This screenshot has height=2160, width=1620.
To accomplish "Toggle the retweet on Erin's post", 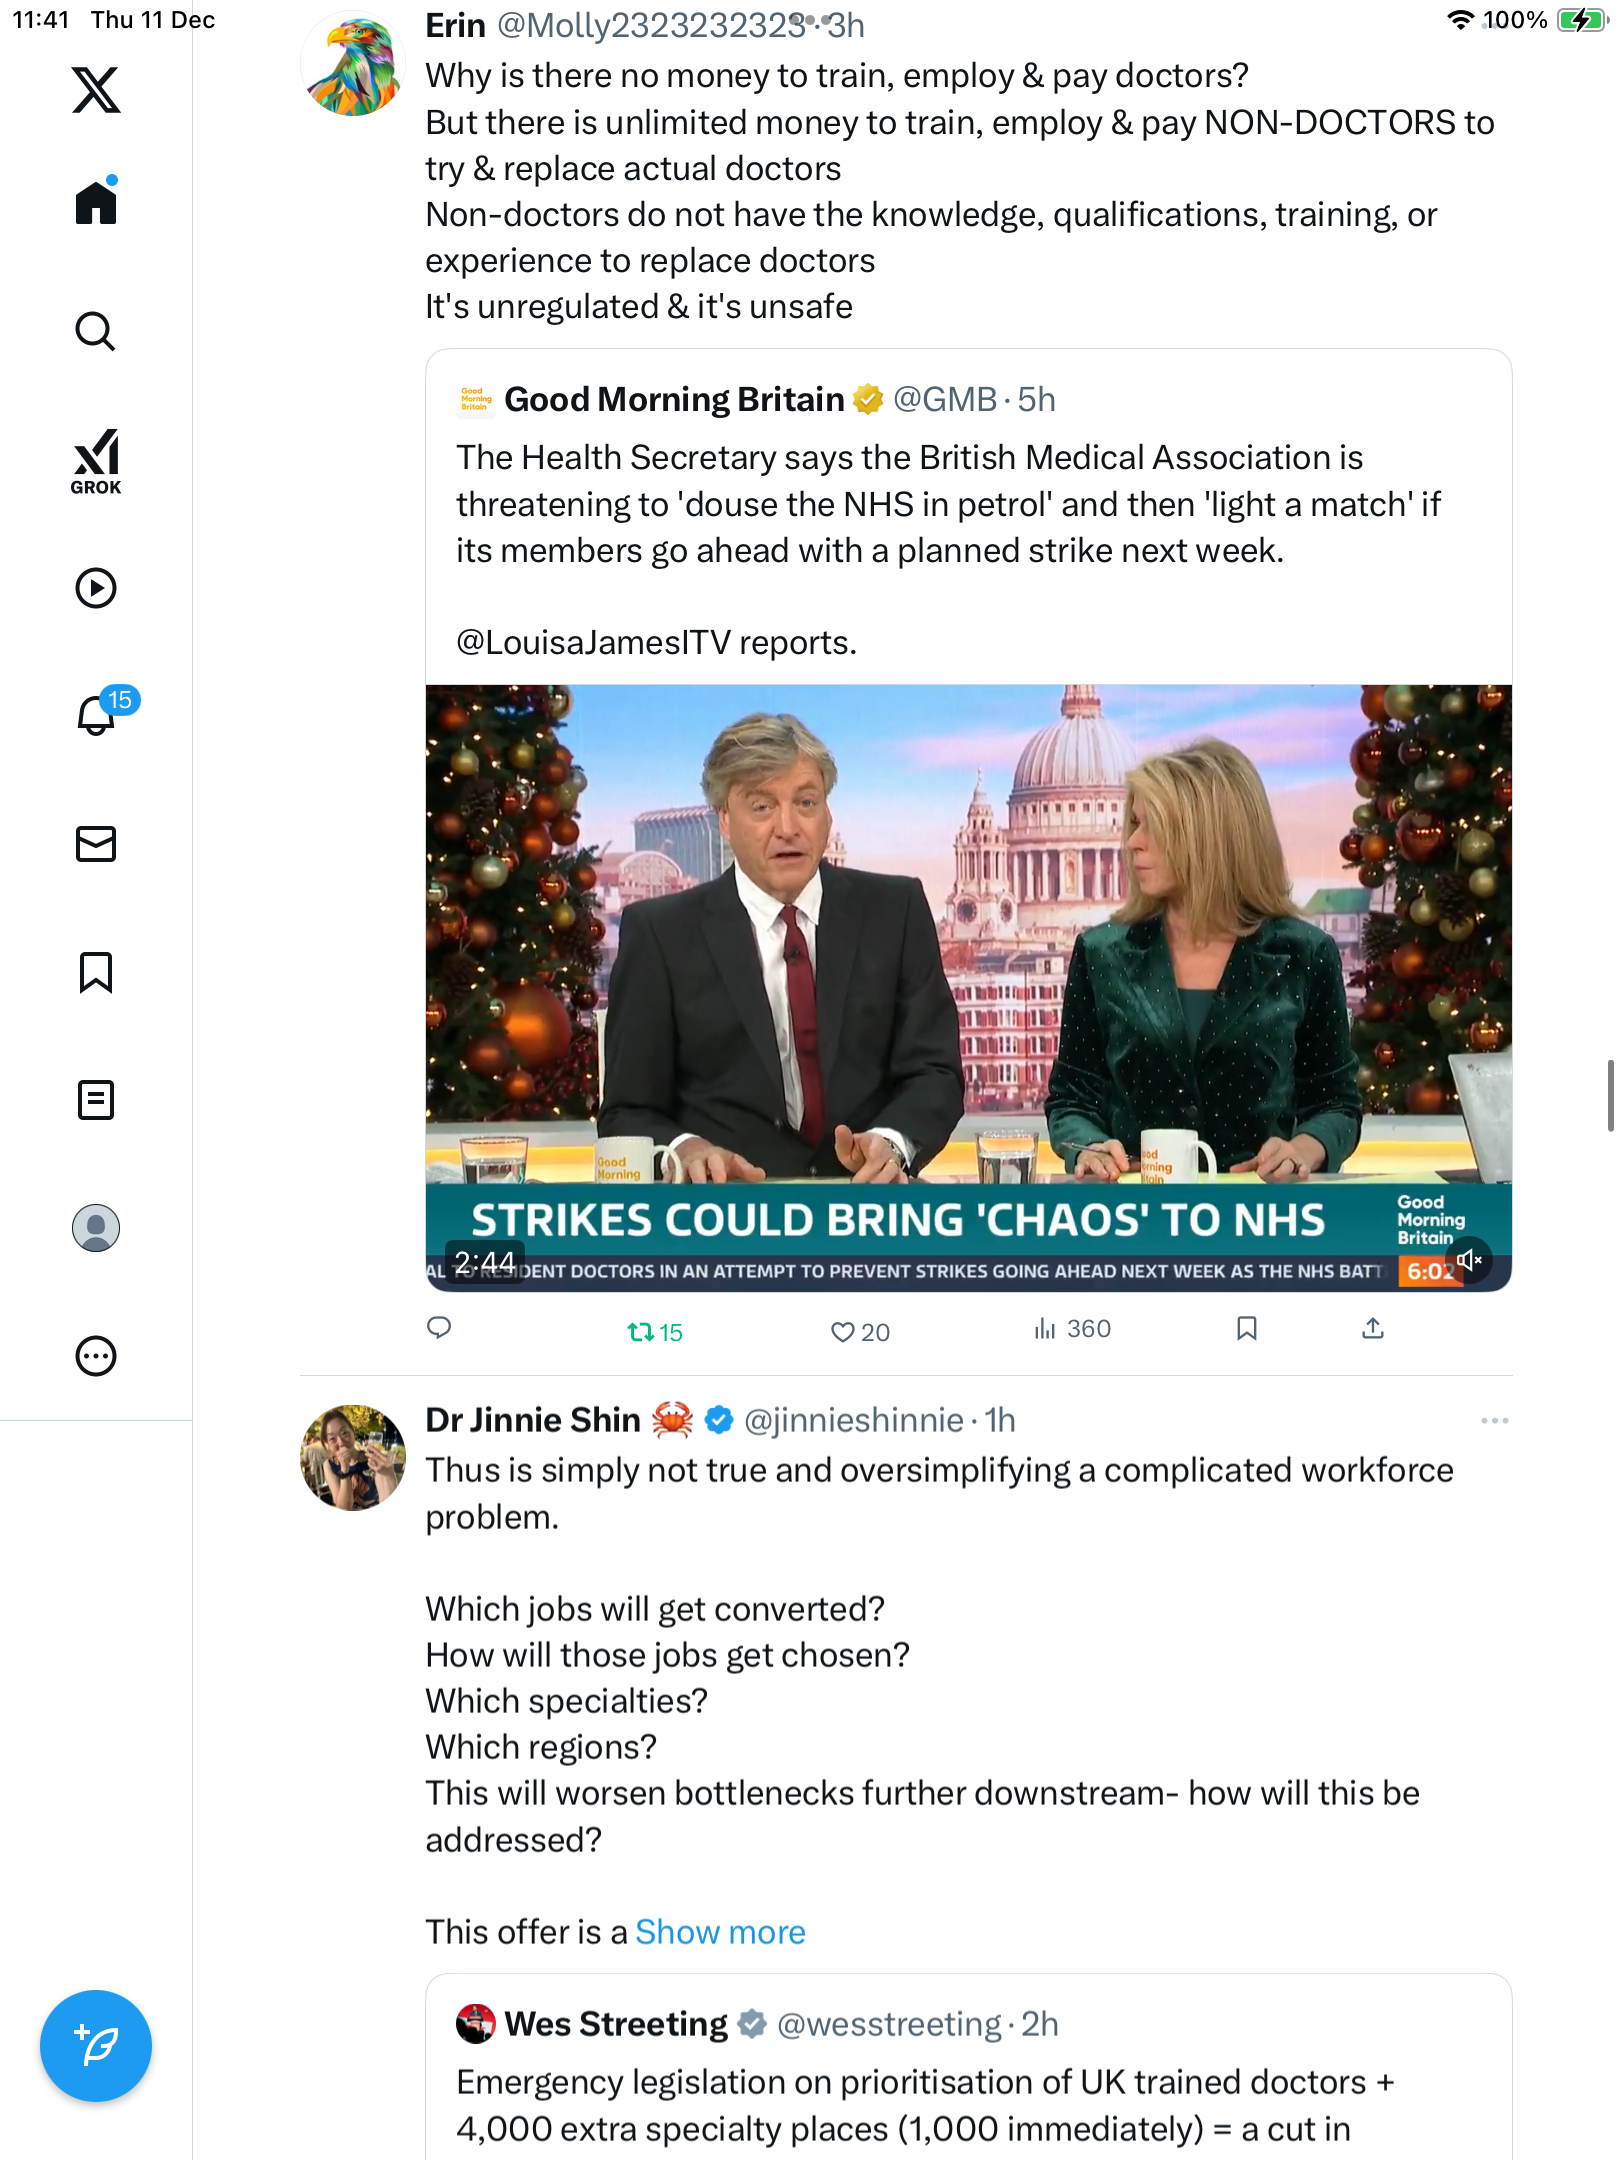I will 655,1331.
